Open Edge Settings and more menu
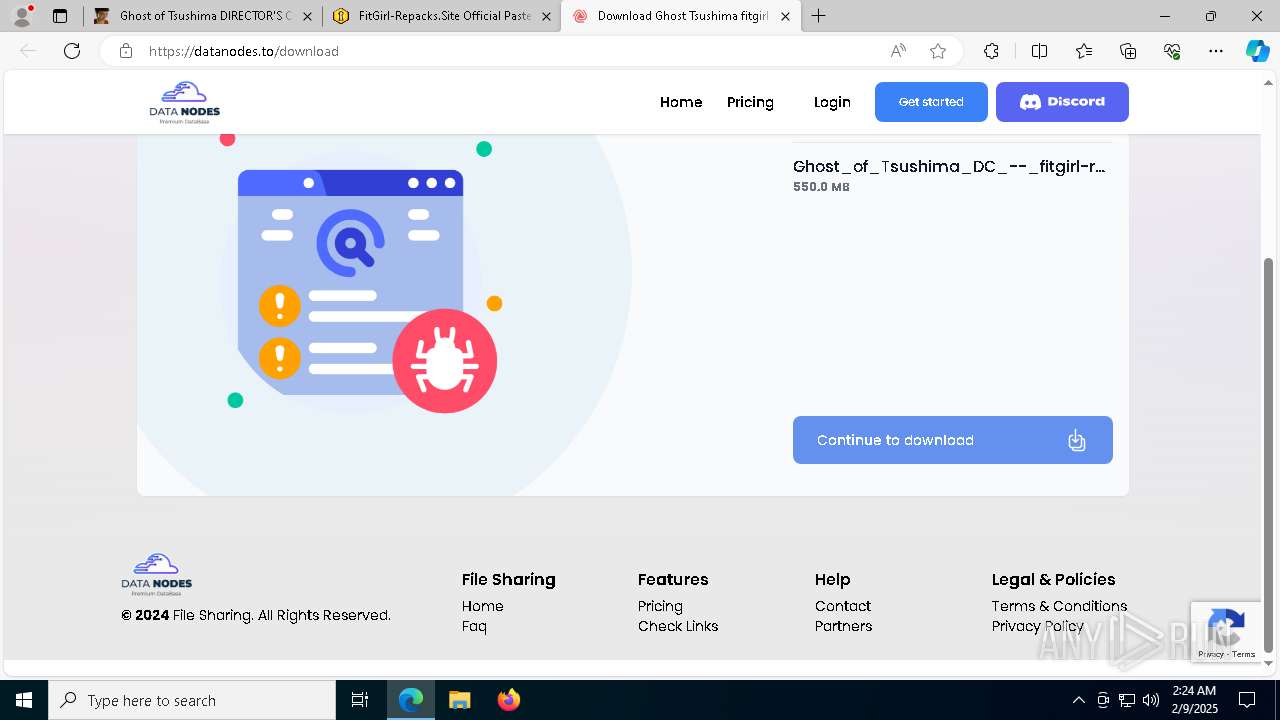 [x=1216, y=51]
